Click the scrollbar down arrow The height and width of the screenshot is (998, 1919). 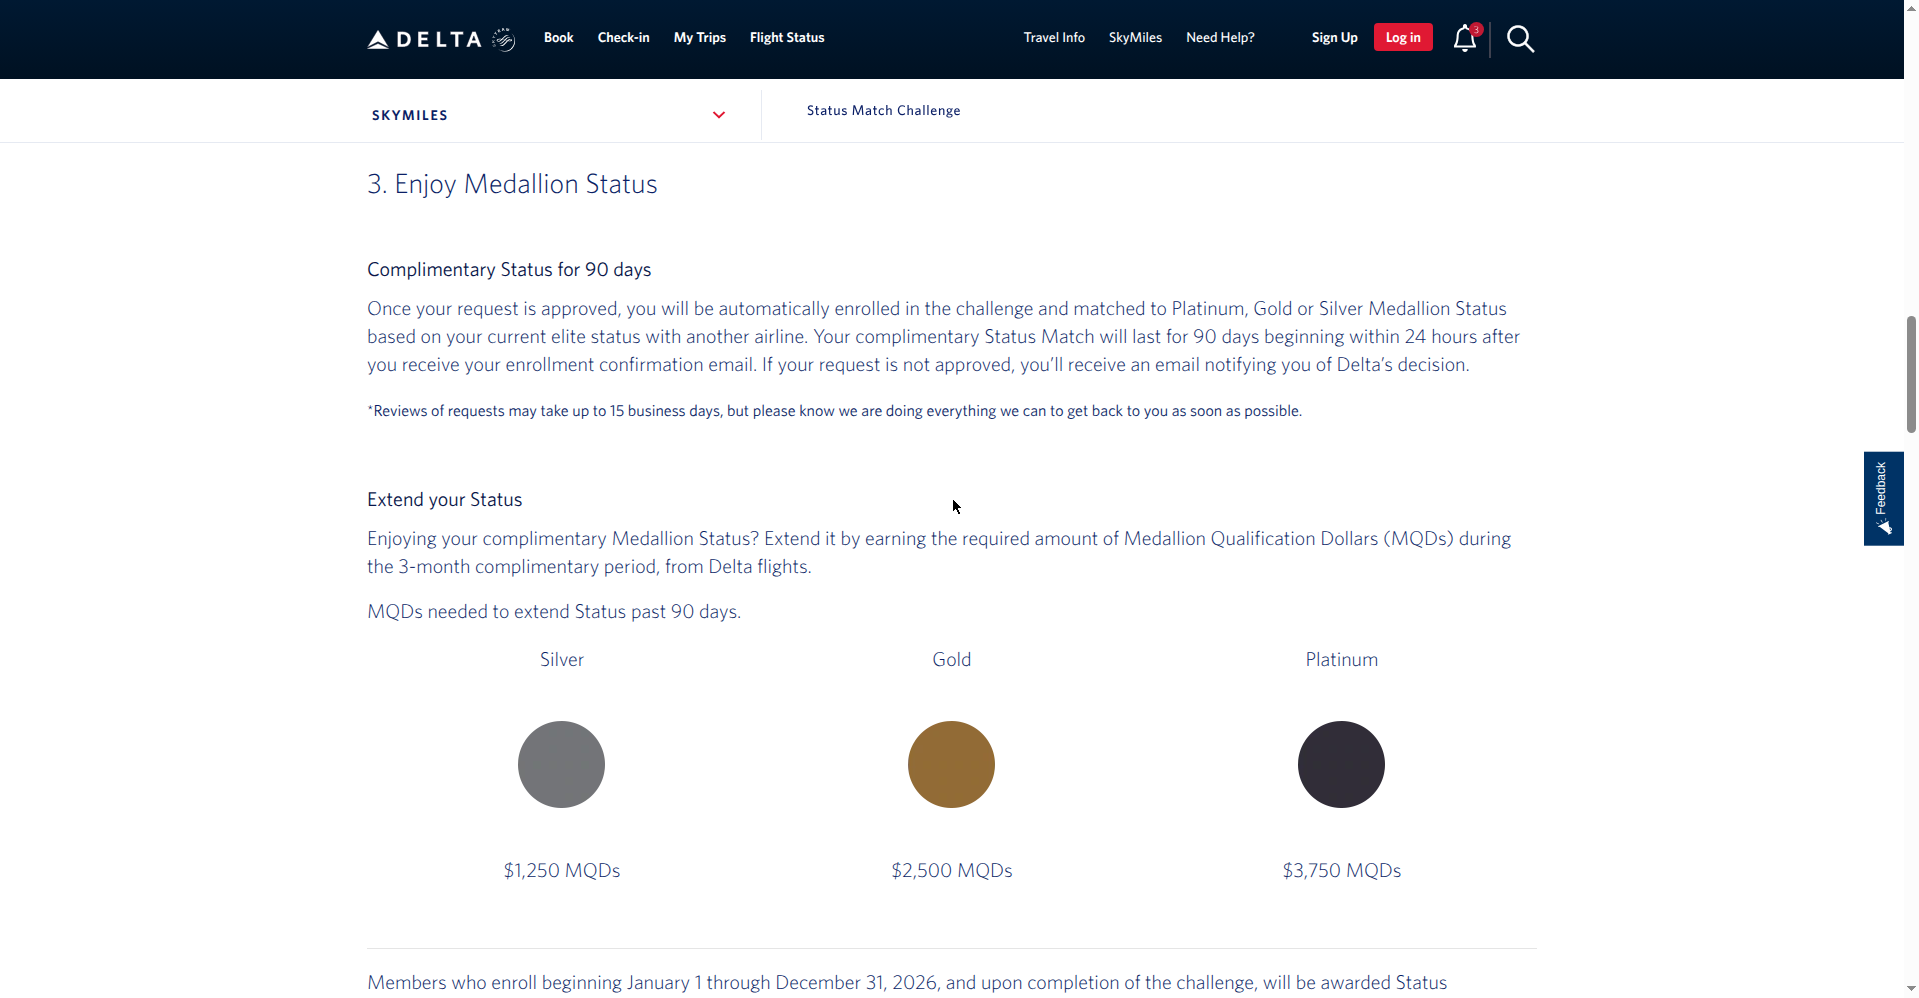(x=1911, y=989)
